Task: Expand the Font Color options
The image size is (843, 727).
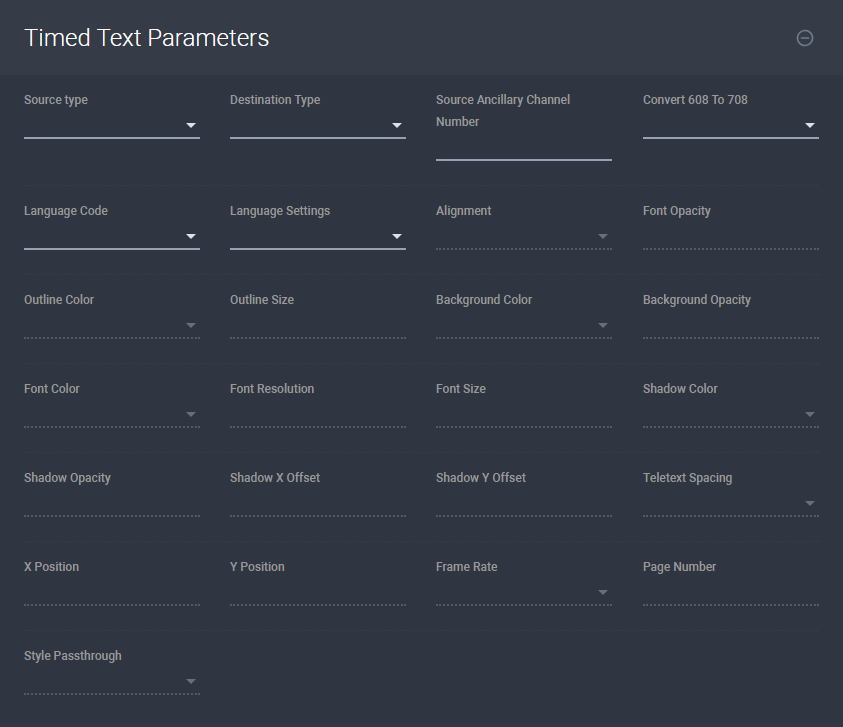Action: click(191, 414)
